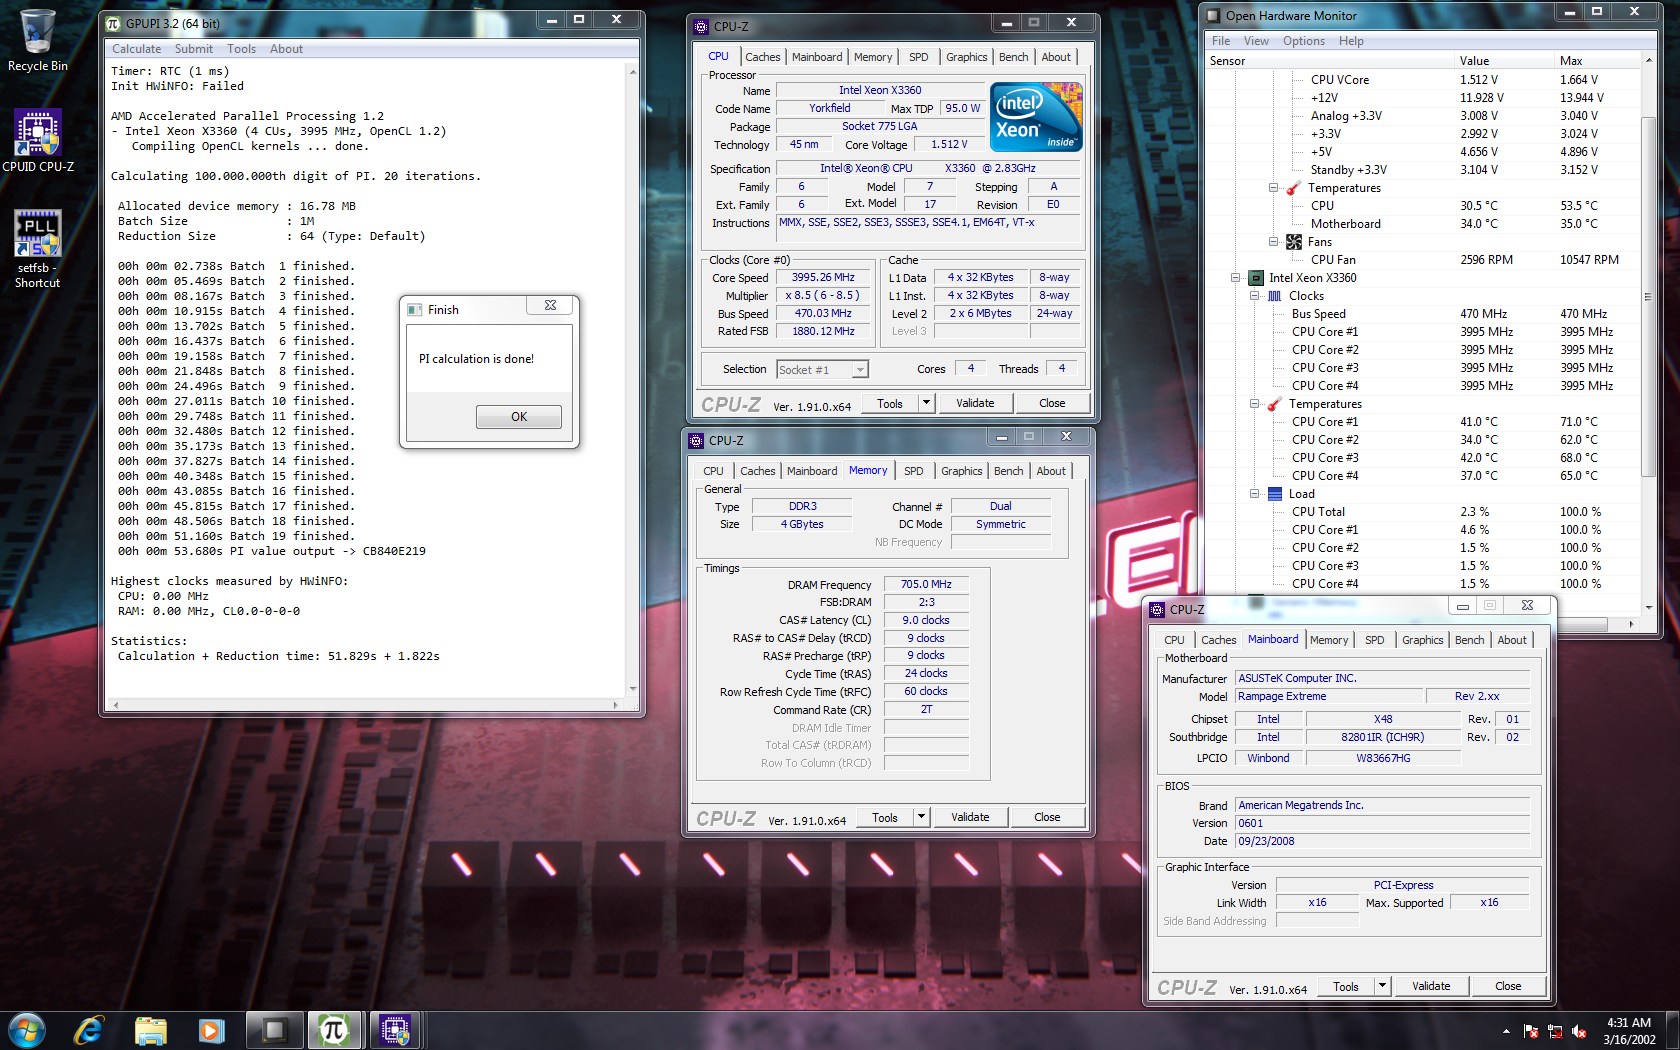Switch to the Graphics tab in the top CPU-Z window
Viewport: 1680px width, 1050px height.
[967, 57]
